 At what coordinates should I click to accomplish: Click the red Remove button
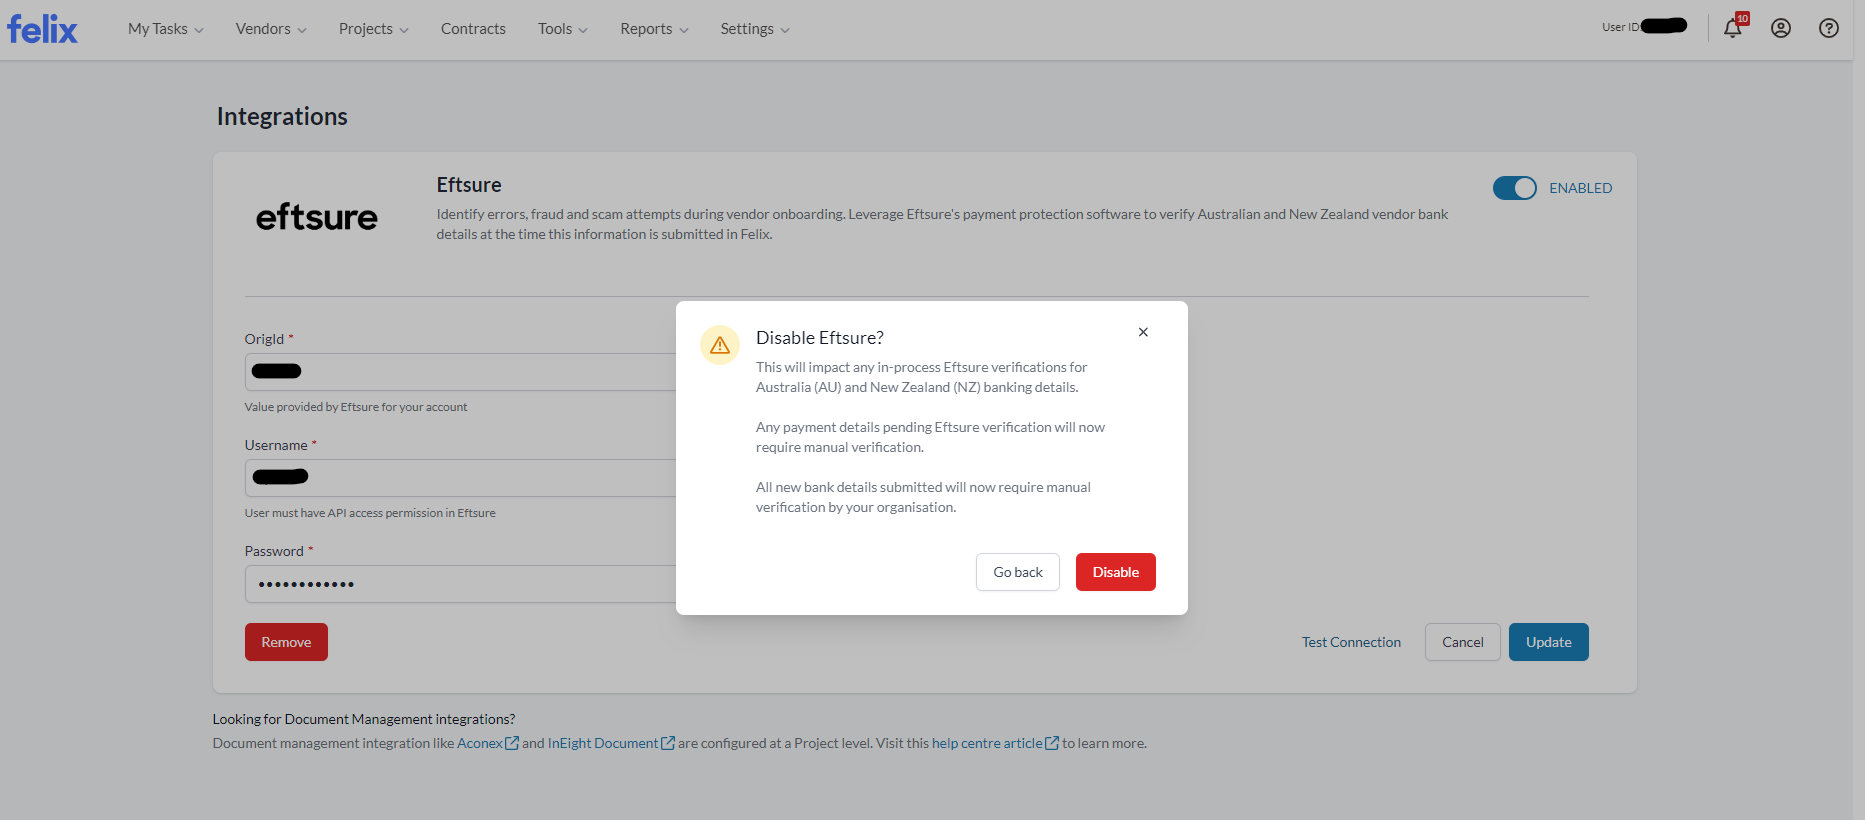(286, 642)
